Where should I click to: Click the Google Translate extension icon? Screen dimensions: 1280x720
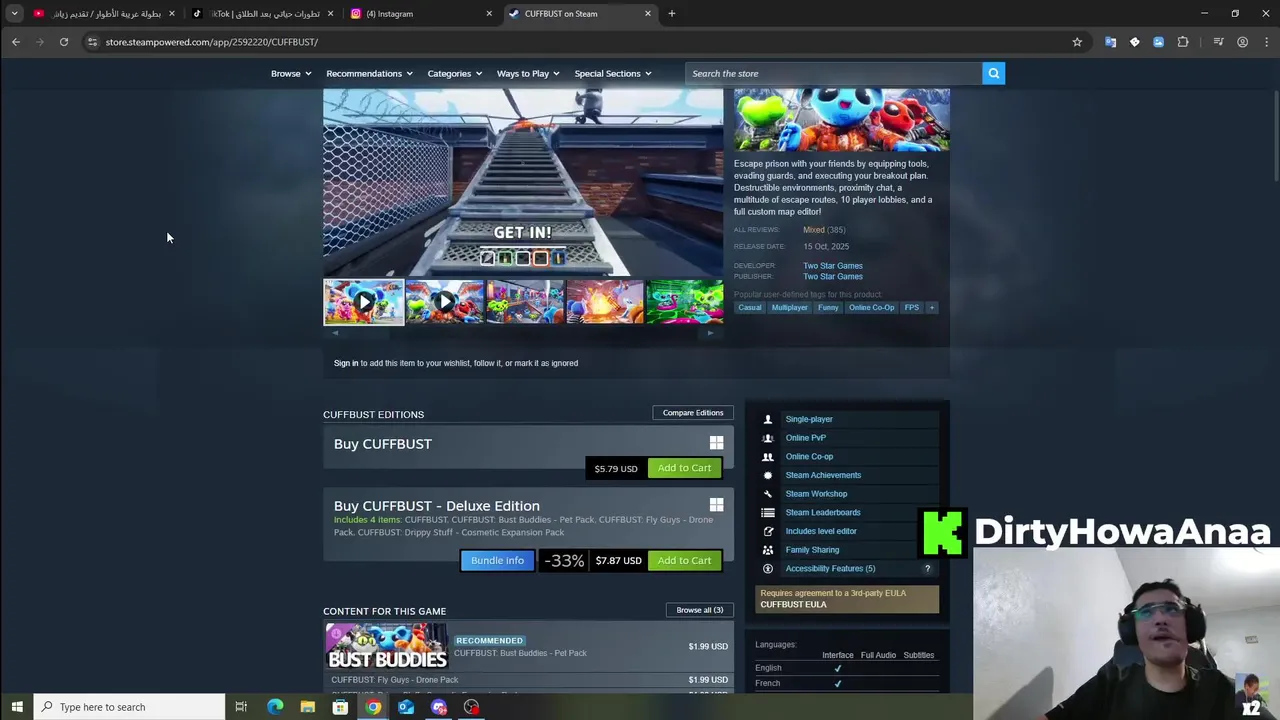click(1110, 42)
